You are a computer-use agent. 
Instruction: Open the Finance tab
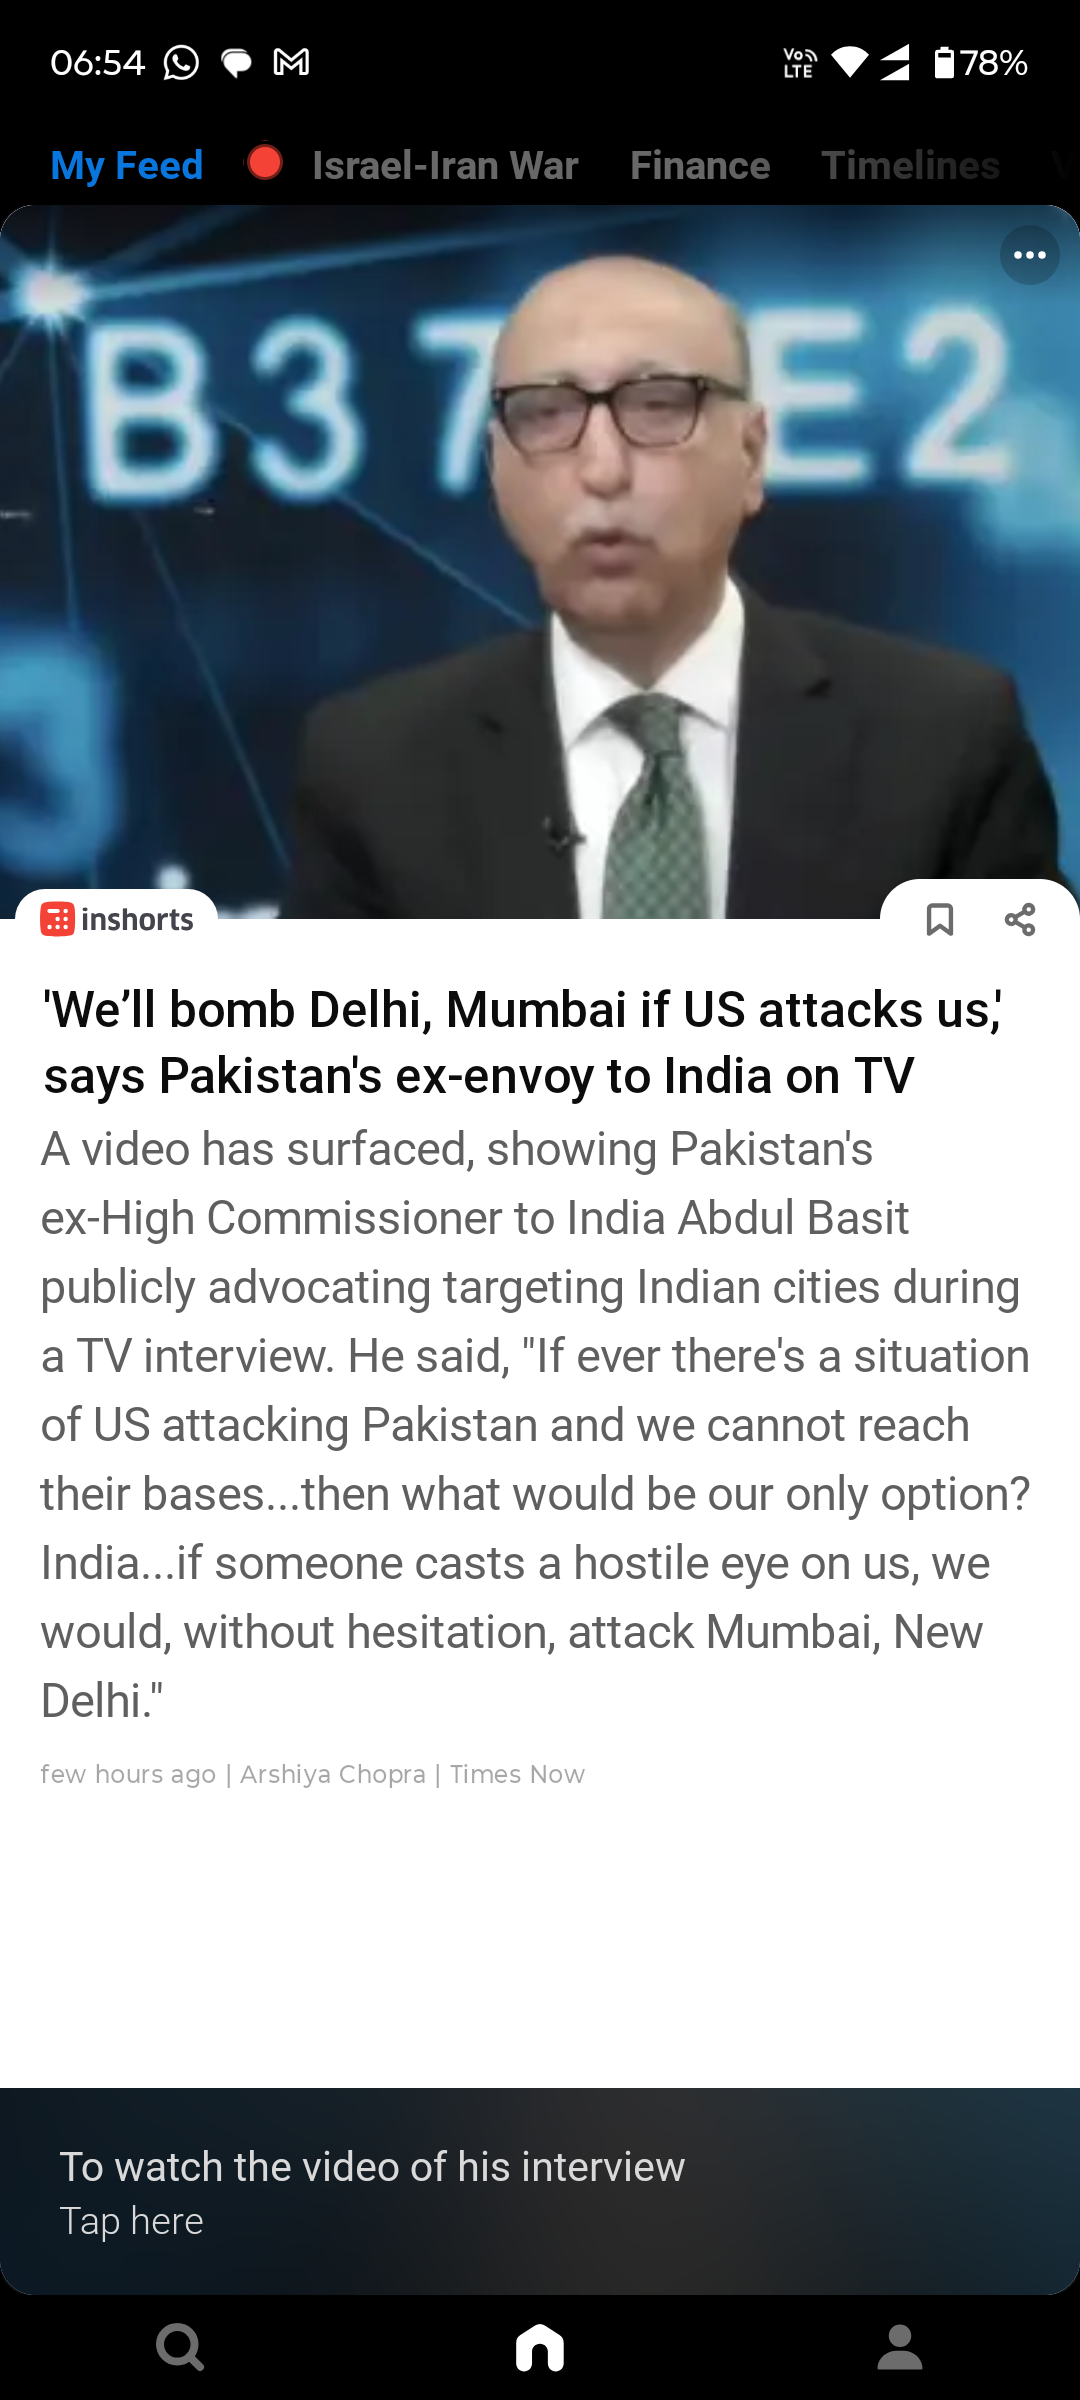700,165
